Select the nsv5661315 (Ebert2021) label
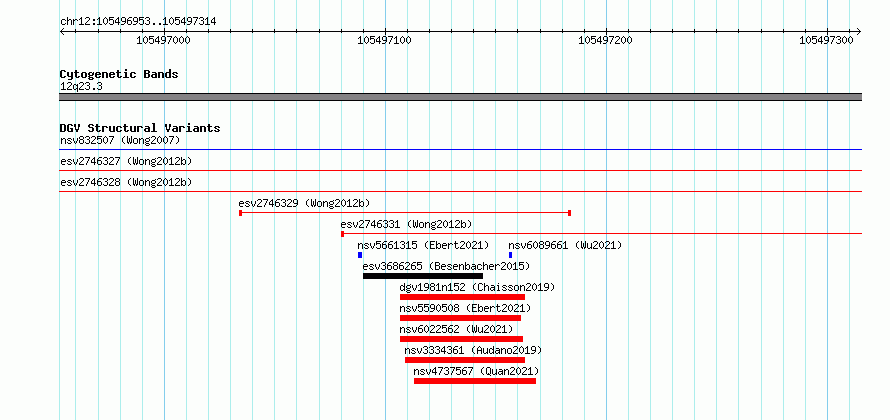Image resolution: width=890 pixels, height=420 pixels. tap(423, 245)
